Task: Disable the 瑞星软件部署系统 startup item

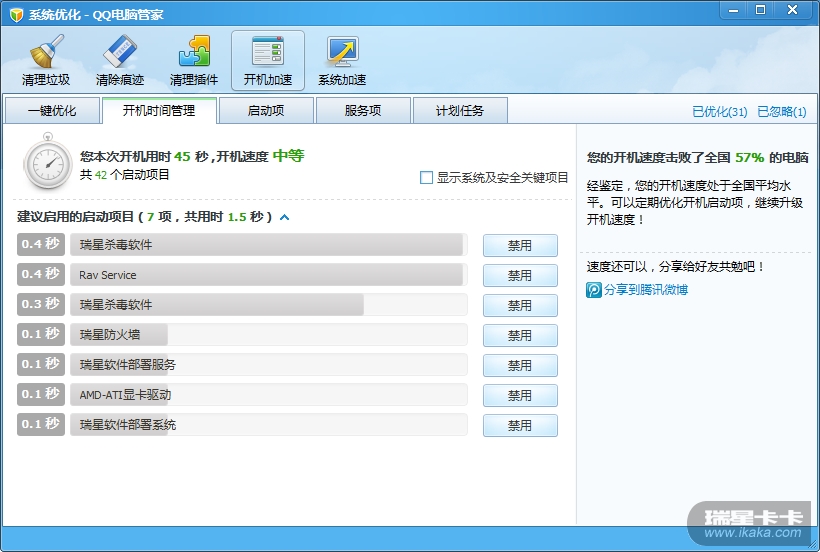Action: 520,426
